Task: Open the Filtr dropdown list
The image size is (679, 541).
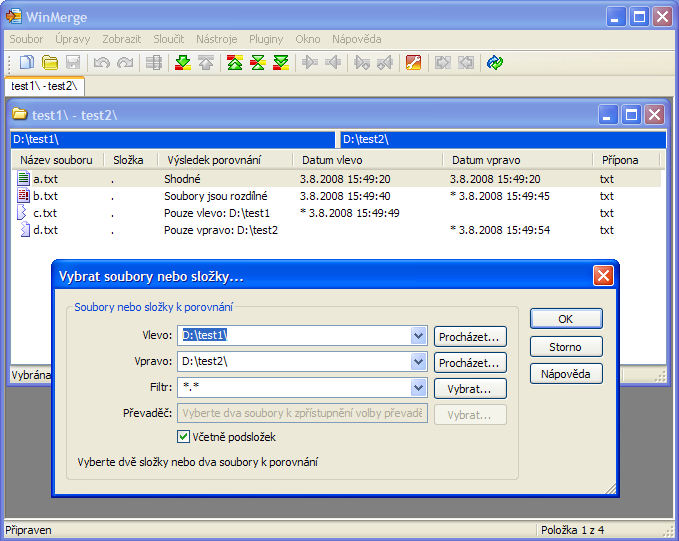Action: pyautogui.click(x=418, y=388)
